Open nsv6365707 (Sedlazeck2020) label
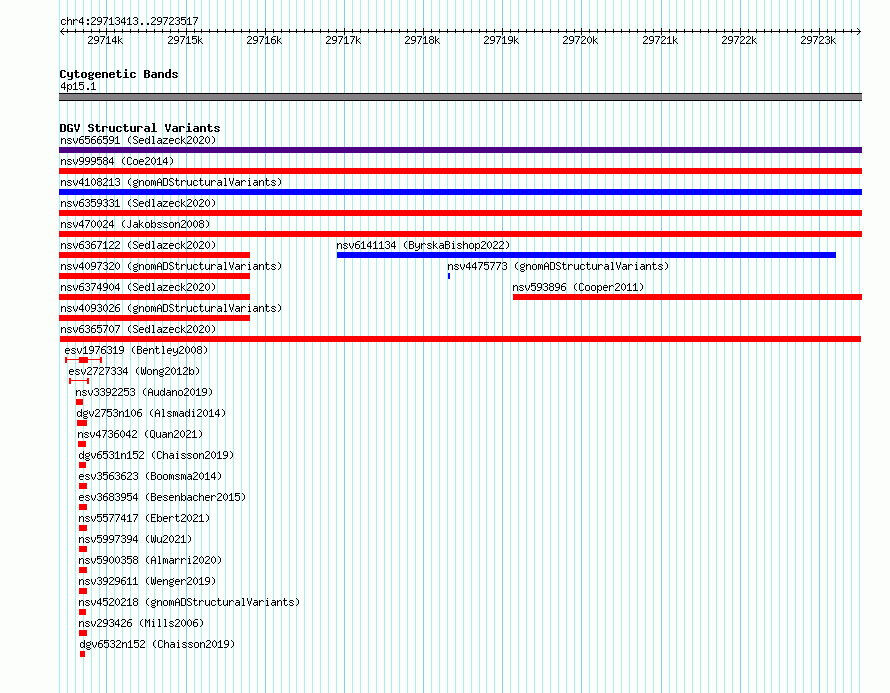890x693 pixels. click(138, 329)
